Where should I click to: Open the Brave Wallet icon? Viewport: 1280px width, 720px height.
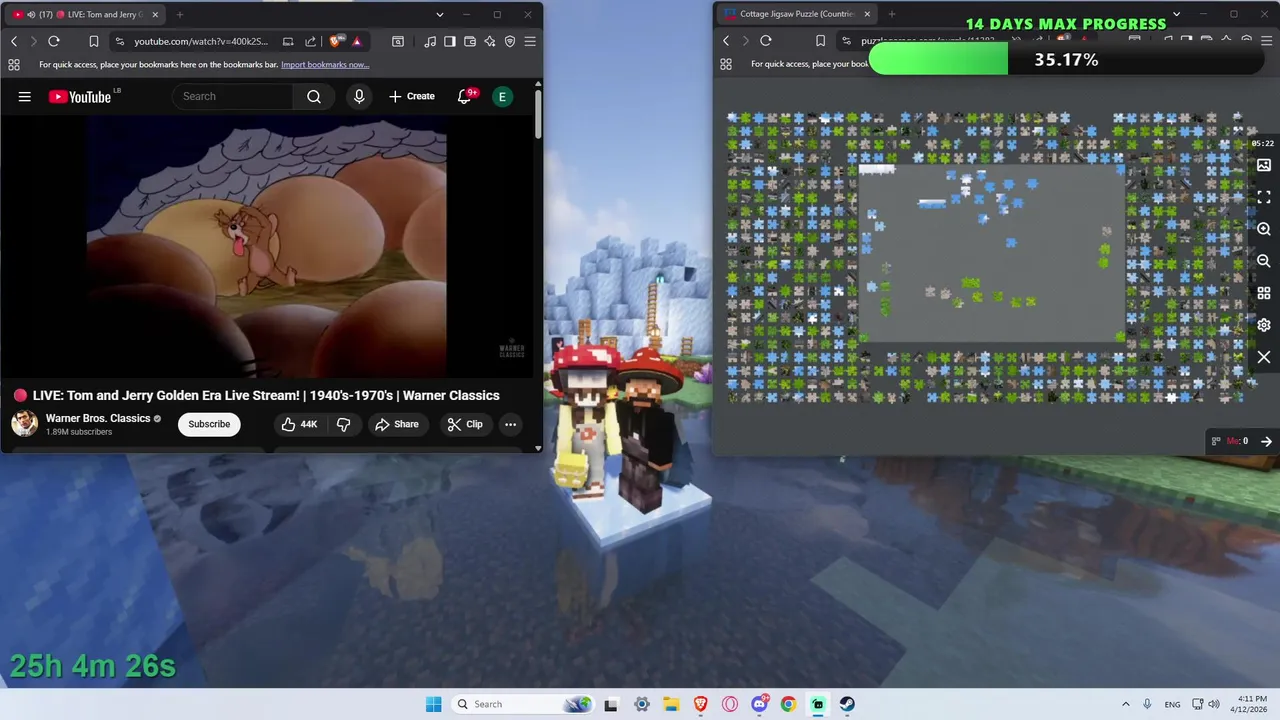(x=470, y=41)
